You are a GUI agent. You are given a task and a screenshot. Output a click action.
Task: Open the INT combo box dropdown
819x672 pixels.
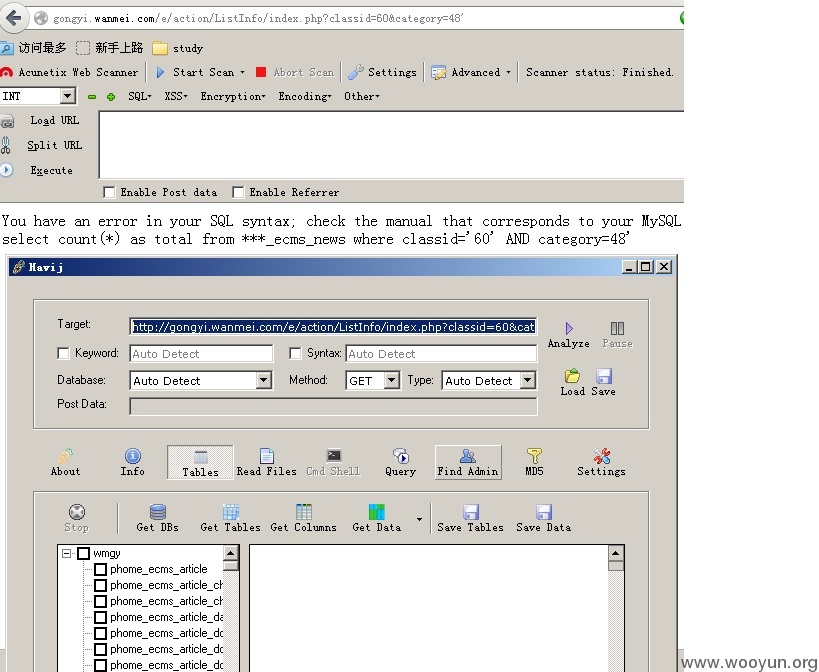tap(67, 96)
